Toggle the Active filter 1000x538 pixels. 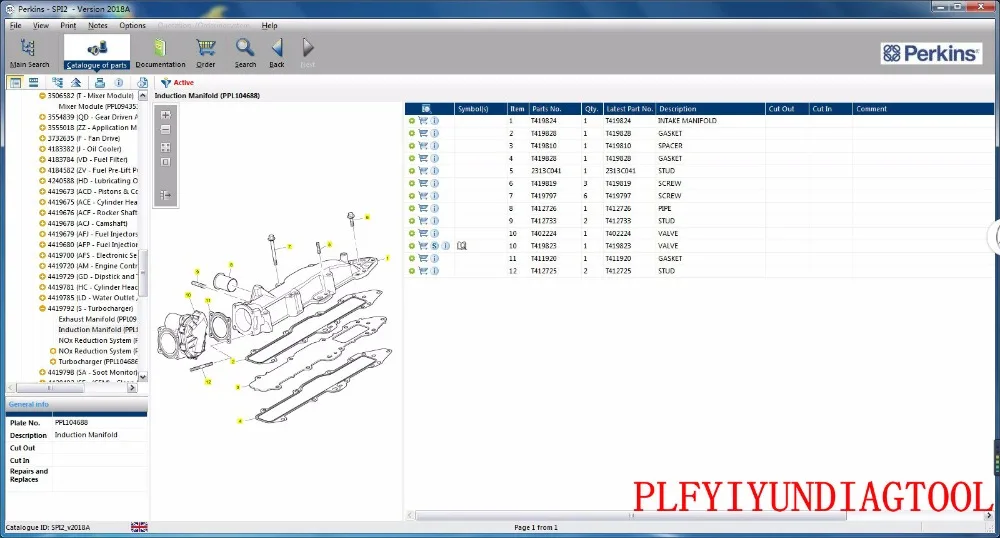tap(177, 82)
